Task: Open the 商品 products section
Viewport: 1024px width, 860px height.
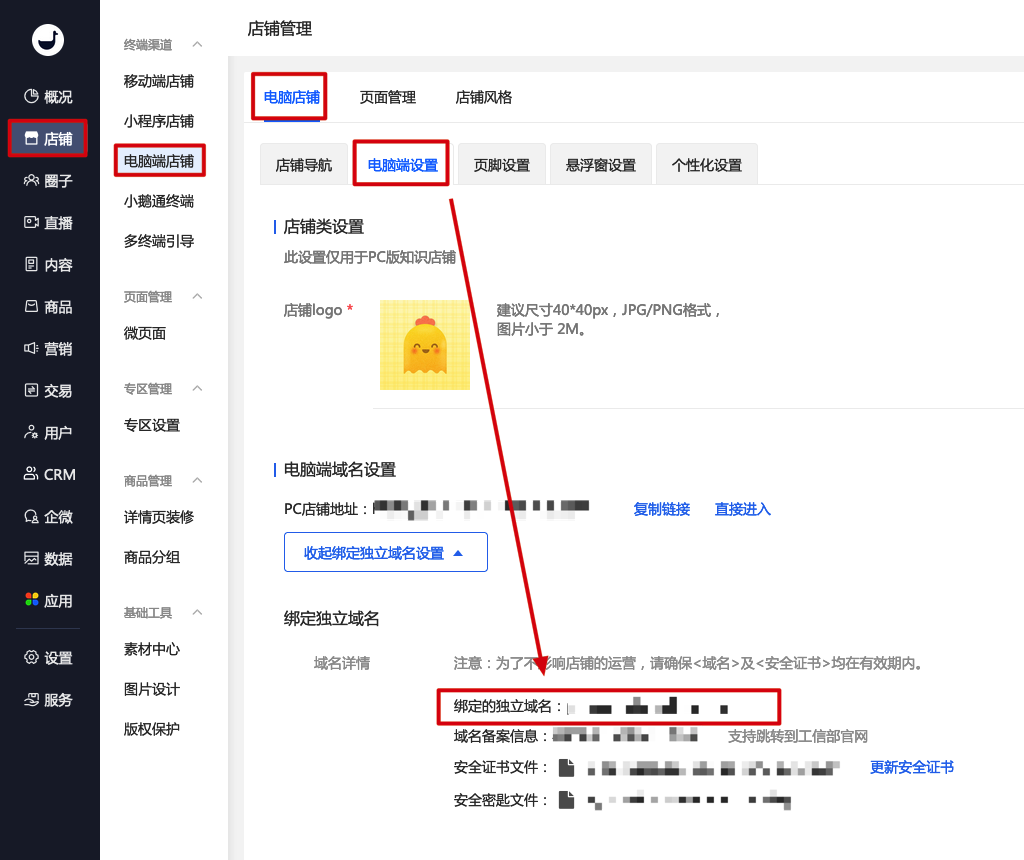Action: [x=48, y=307]
